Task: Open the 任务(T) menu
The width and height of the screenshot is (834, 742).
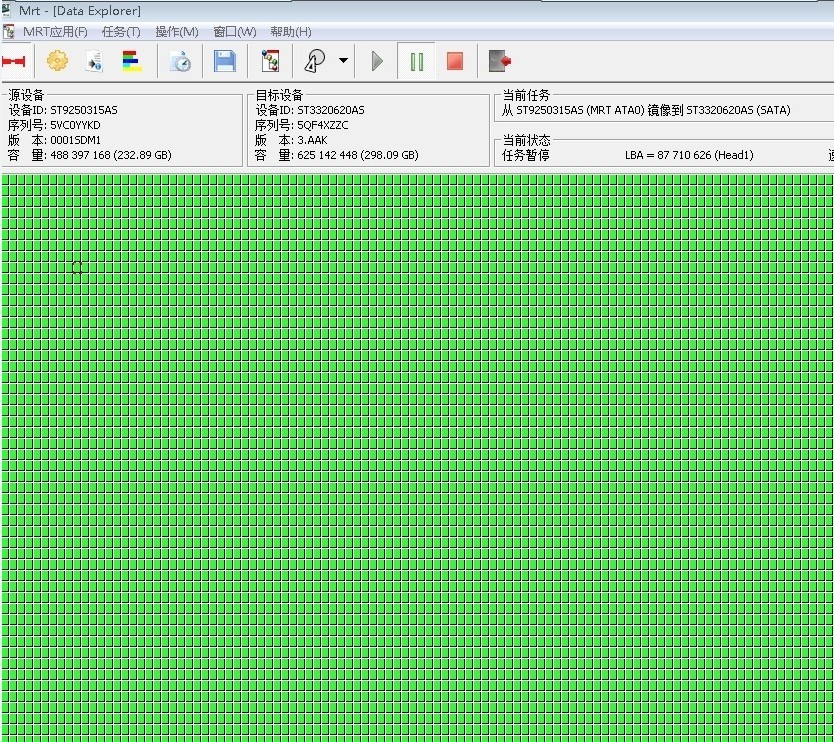Action: click(121, 32)
